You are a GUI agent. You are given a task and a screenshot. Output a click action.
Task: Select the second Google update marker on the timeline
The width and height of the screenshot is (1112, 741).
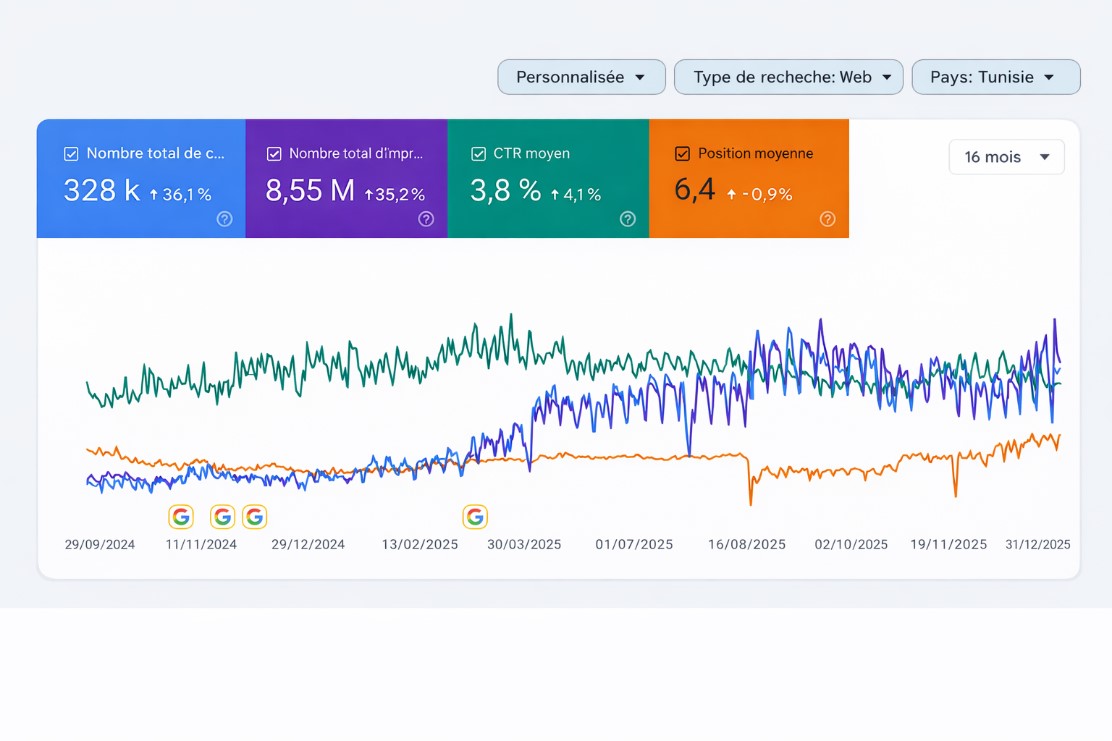click(222, 516)
